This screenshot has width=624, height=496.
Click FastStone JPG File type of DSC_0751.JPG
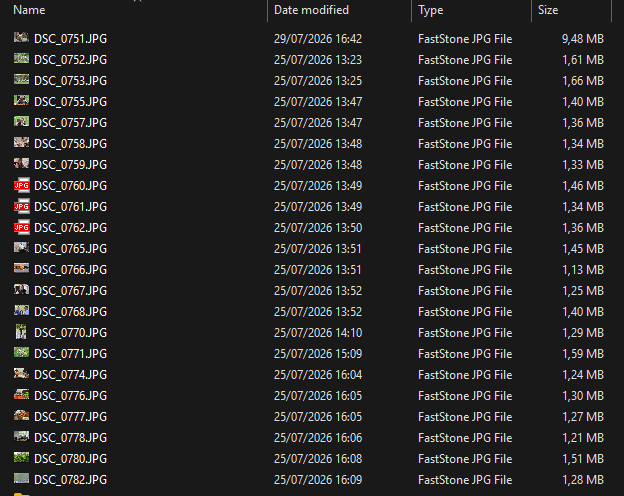click(x=465, y=39)
